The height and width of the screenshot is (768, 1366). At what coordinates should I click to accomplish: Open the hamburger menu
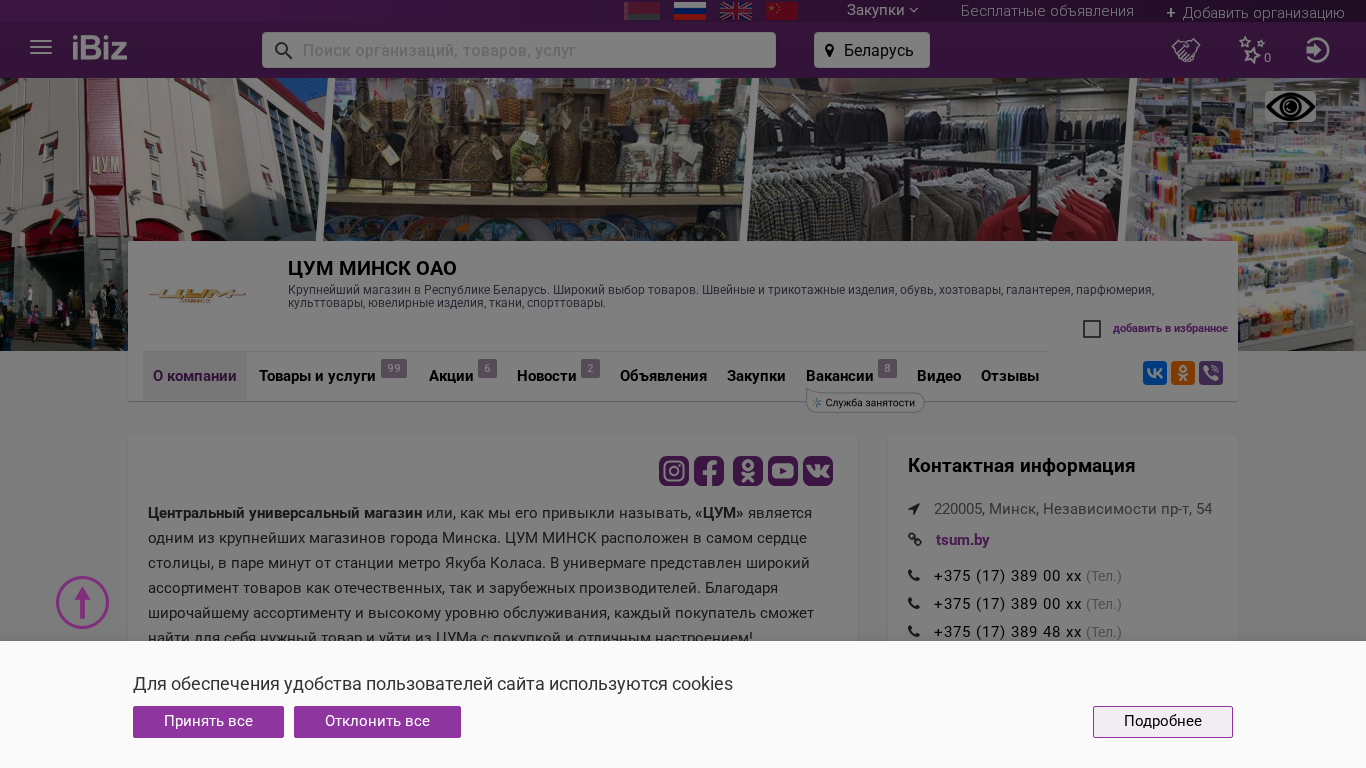tap(41, 47)
